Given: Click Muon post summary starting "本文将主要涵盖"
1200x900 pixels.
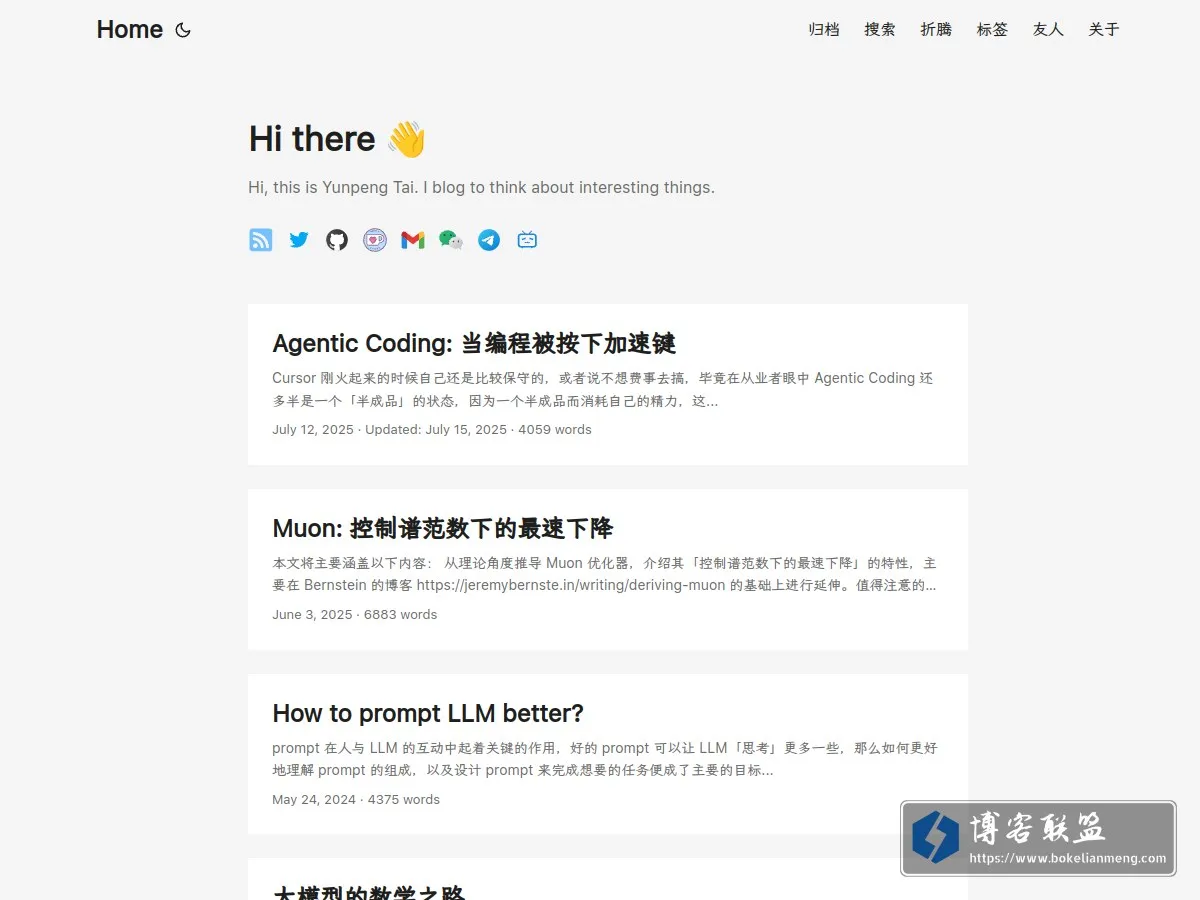Looking at the screenshot, I should [x=604, y=574].
